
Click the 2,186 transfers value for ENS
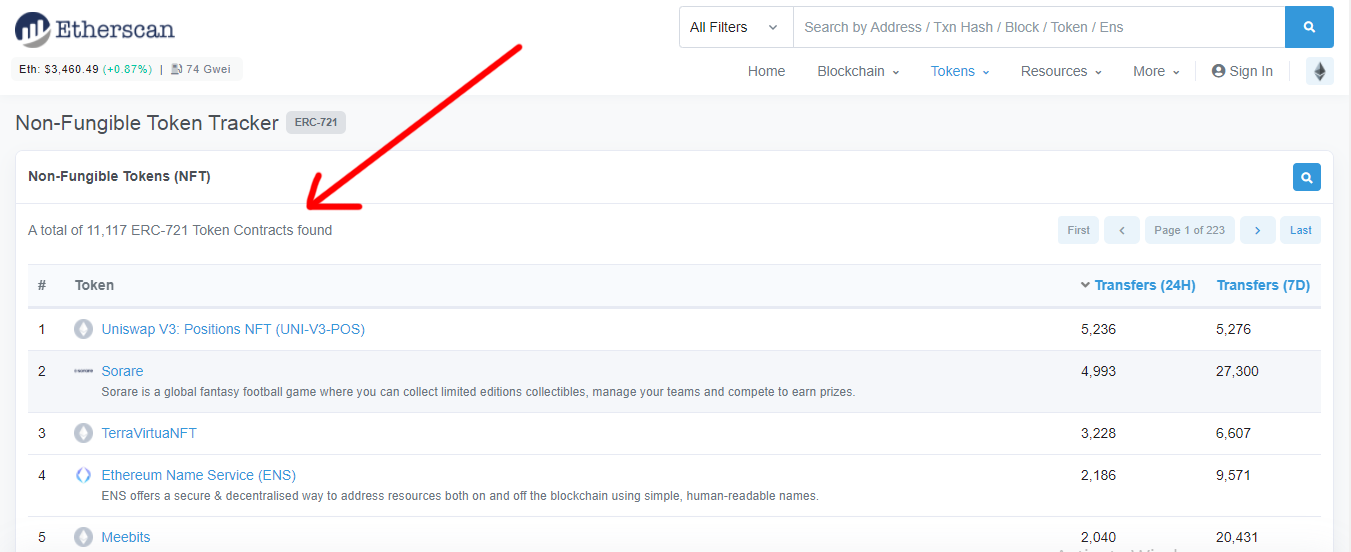[1098, 475]
